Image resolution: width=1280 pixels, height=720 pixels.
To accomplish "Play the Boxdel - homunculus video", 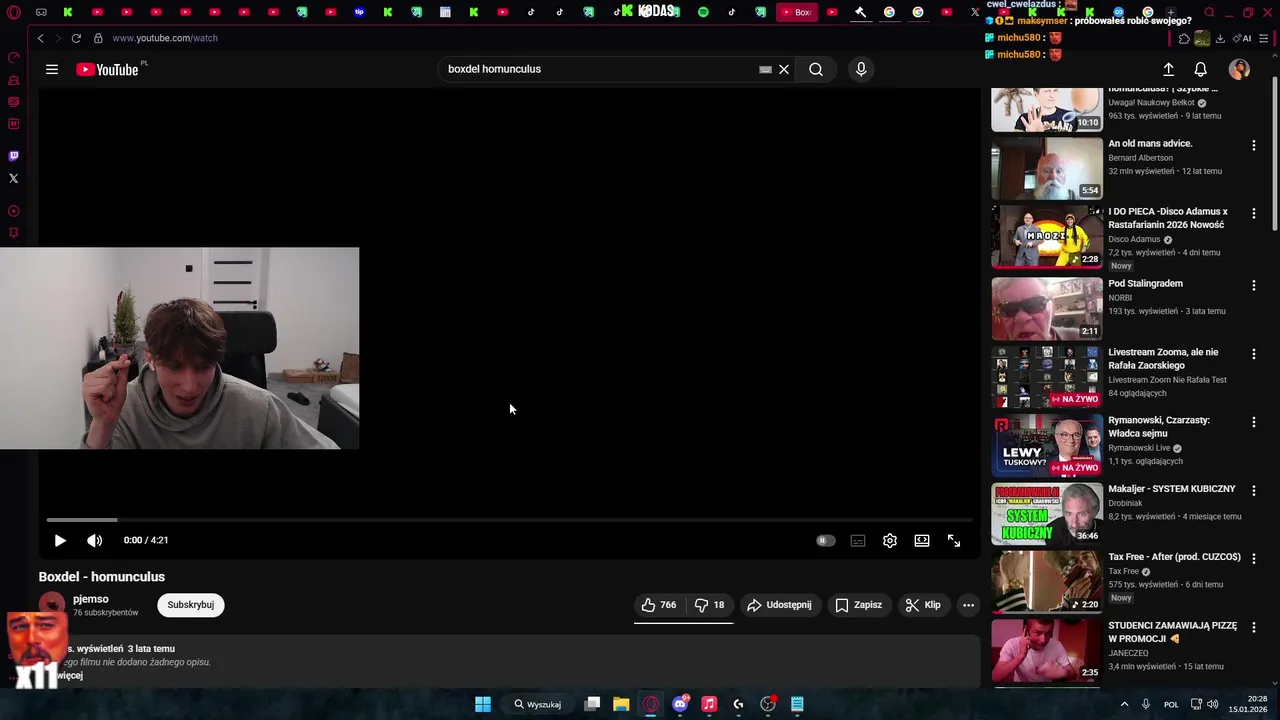I will [x=60, y=540].
